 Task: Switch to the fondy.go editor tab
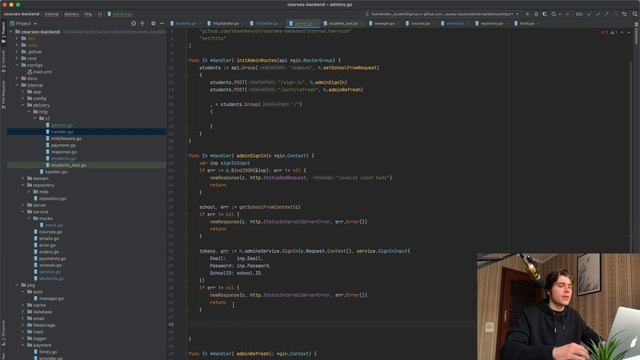(x=527, y=24)
